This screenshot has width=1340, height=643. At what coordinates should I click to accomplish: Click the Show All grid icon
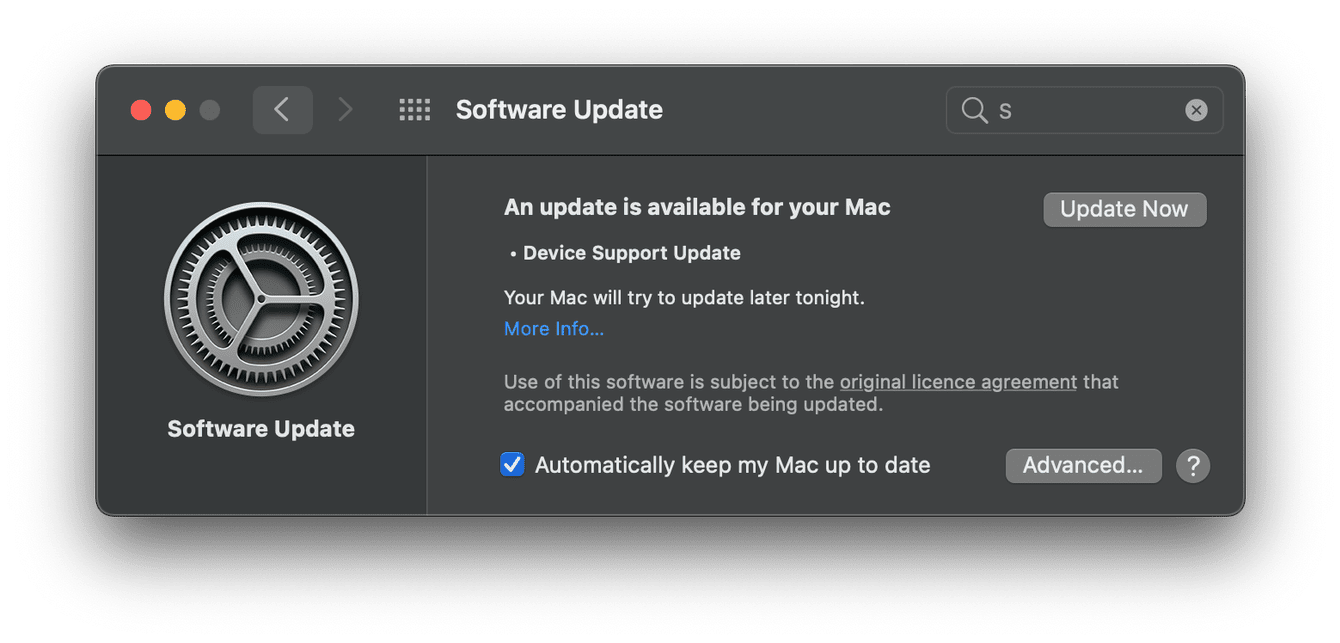point(414,109)
